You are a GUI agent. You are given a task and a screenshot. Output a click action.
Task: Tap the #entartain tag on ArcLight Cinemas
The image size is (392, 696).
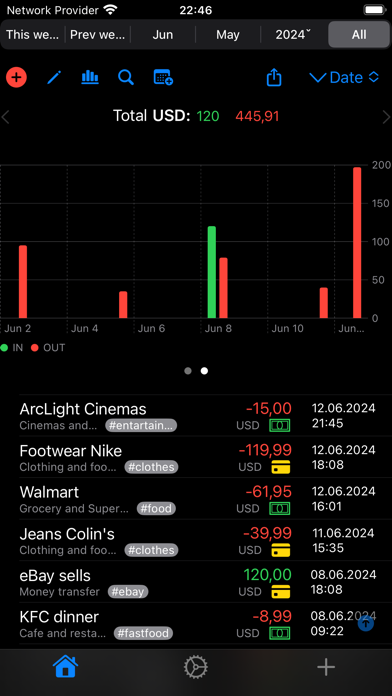click(141, 425)
